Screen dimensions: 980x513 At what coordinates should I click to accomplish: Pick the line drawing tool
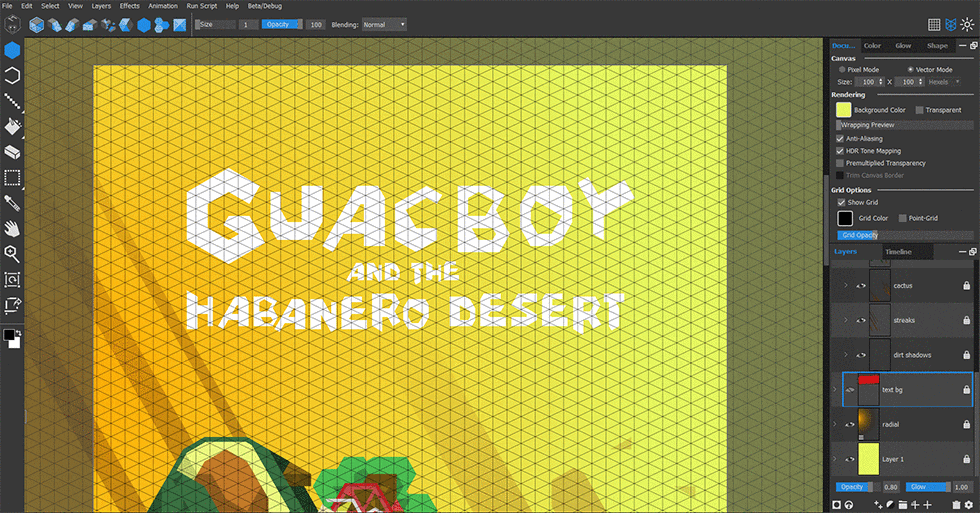[x=13, y=101]
